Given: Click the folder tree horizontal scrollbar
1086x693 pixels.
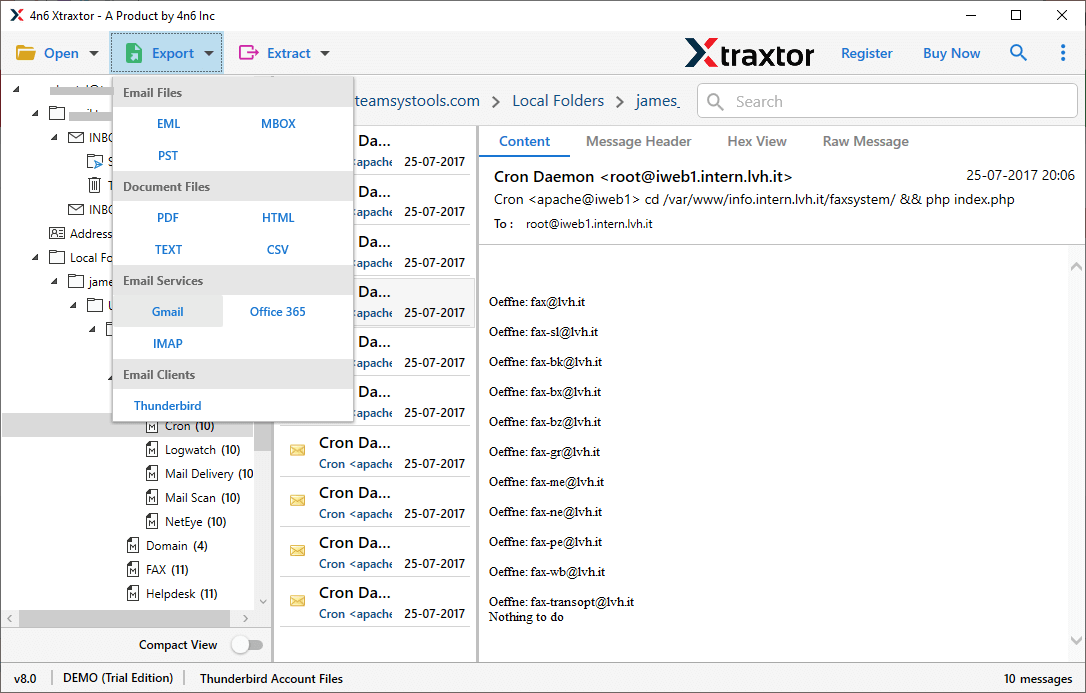Looking at the screenshot, I should point(127,618).
